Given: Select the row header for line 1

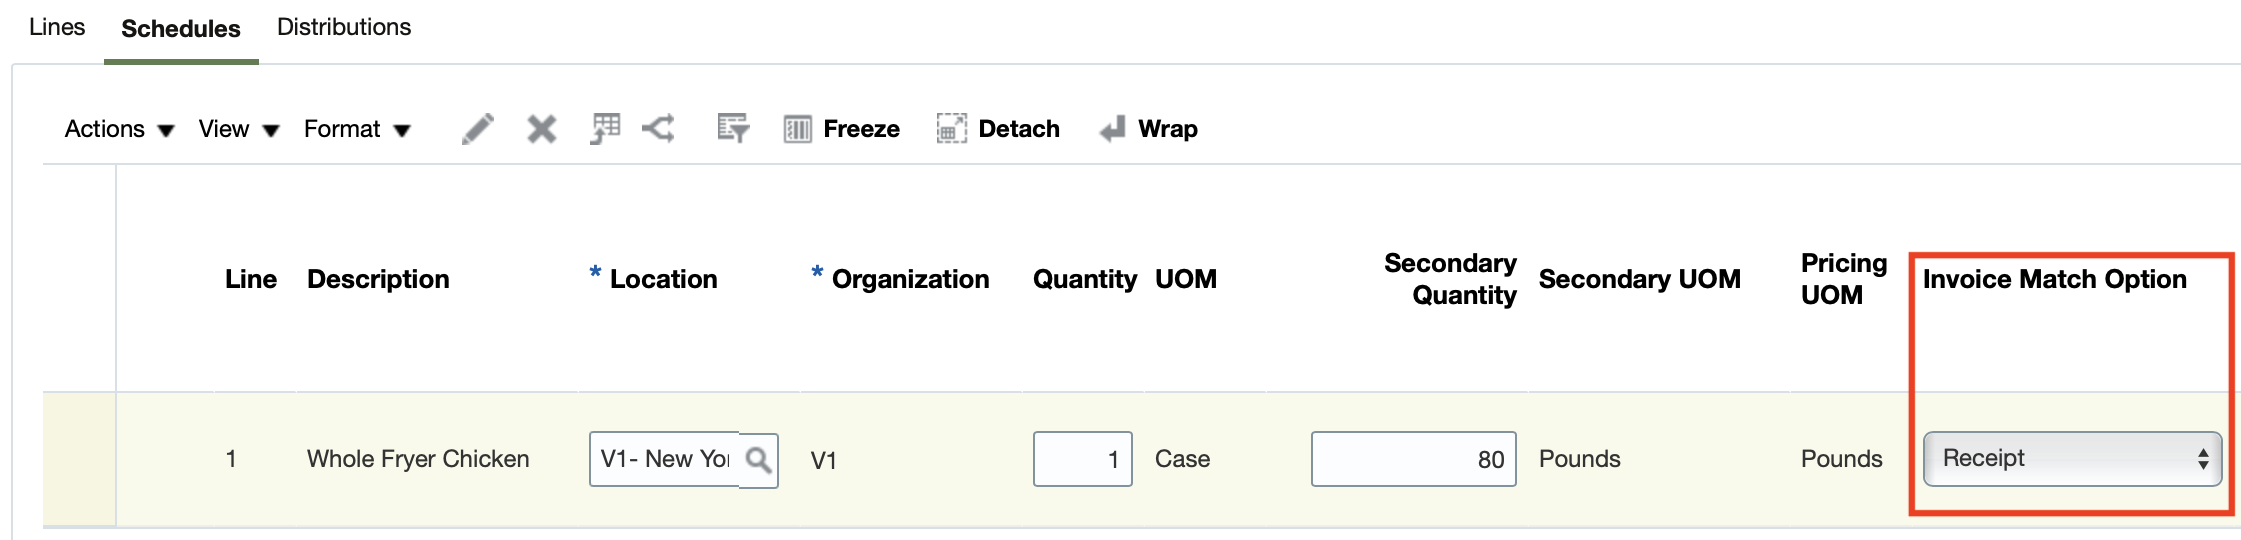Looking at the screenshot, I should [79, 459].
